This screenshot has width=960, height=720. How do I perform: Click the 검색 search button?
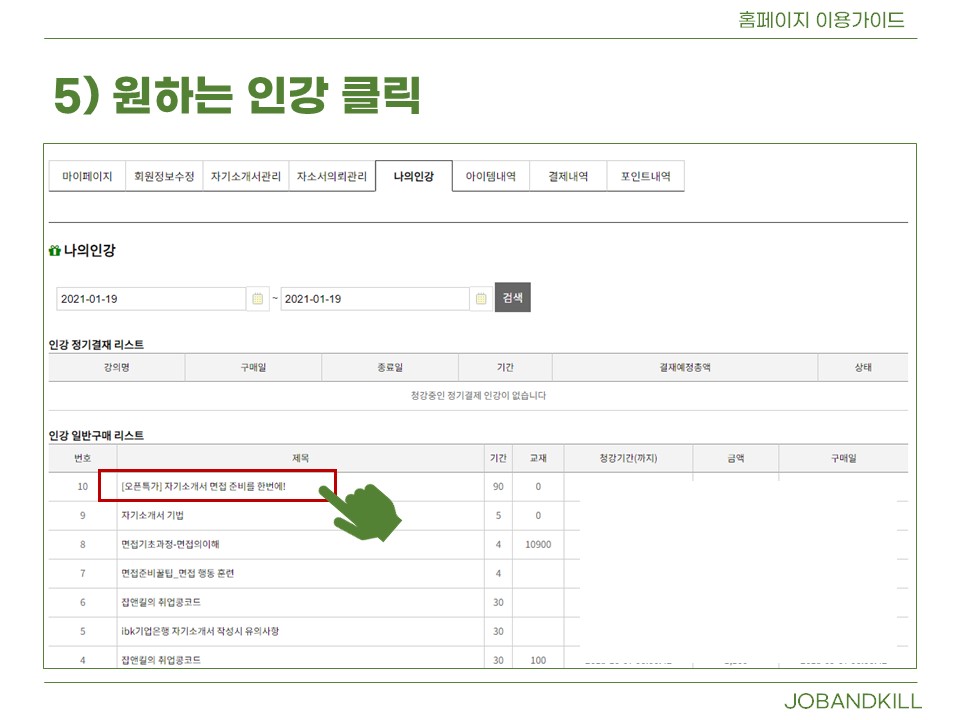point(512,298)
